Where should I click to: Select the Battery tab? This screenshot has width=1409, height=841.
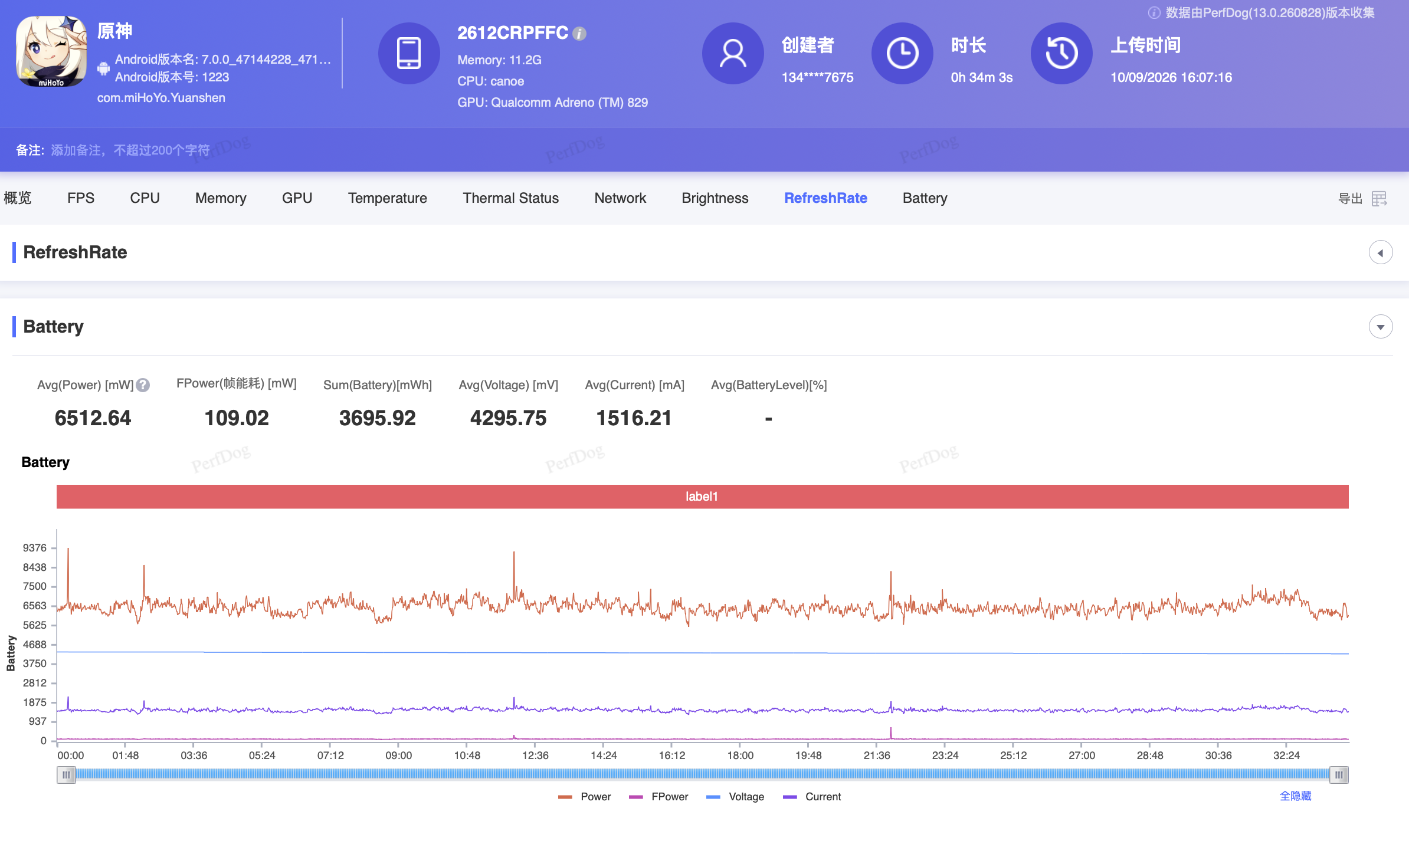[x=925, y=198]
